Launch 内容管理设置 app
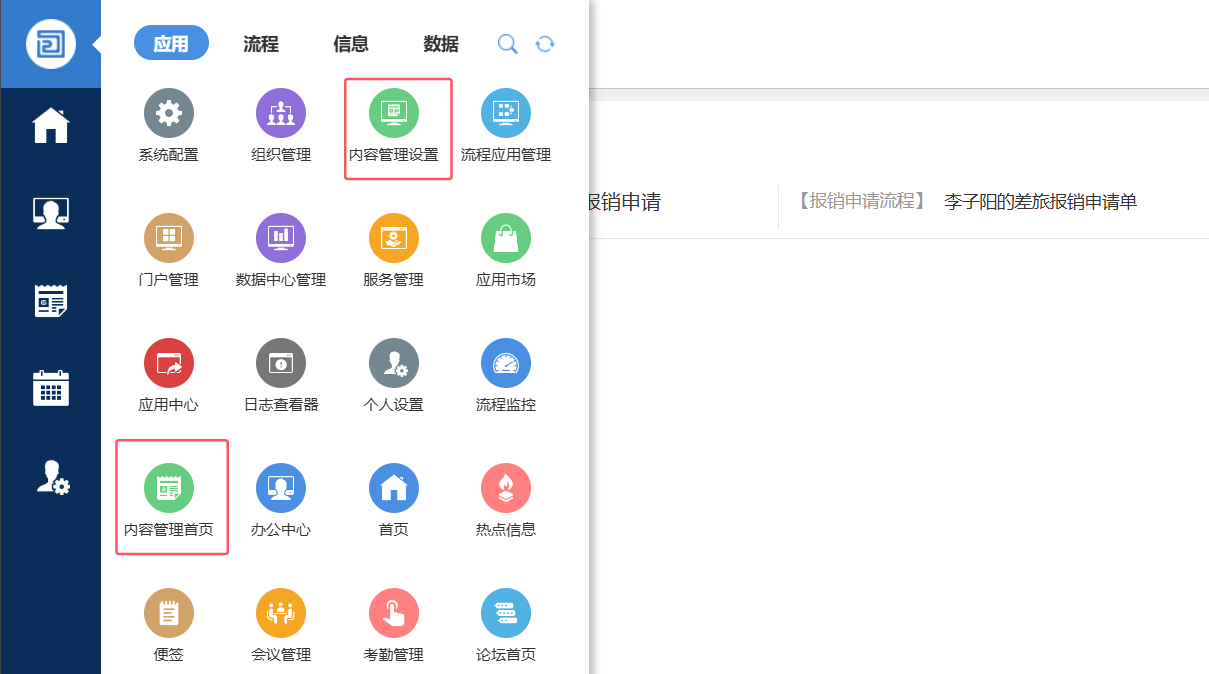The image size is (1209, 674). pos(393,114)
